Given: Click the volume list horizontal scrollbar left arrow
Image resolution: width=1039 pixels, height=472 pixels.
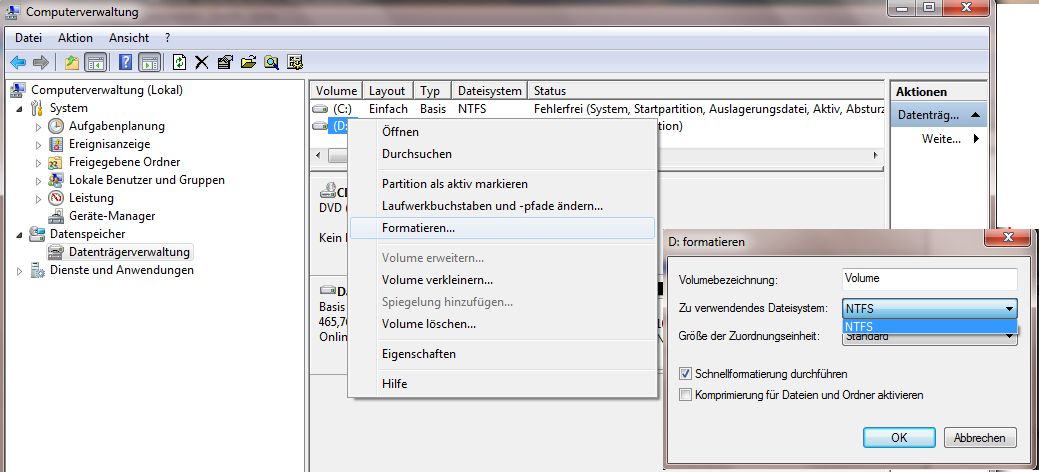Looking at the screenshot, I should click(x=318, y=155).
